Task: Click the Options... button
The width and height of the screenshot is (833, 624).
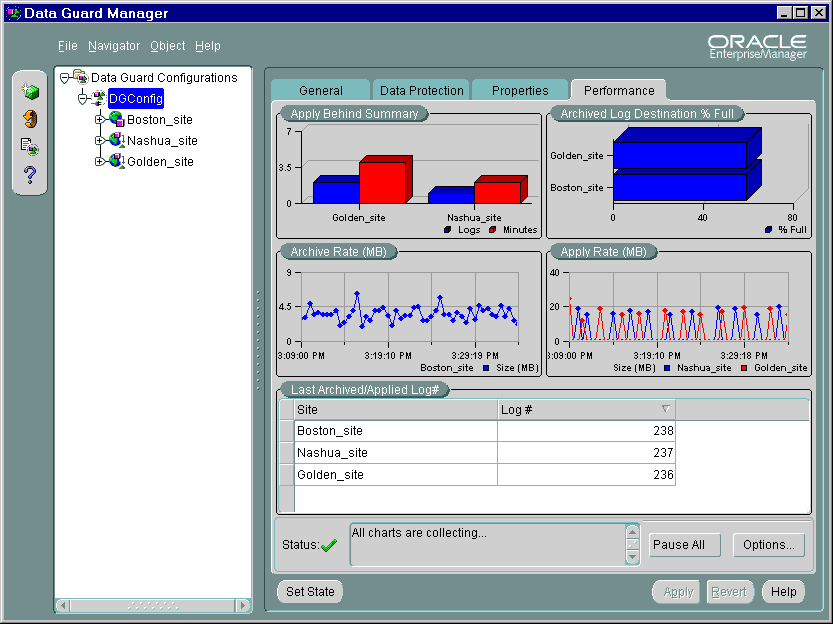Action: (769, 545)
